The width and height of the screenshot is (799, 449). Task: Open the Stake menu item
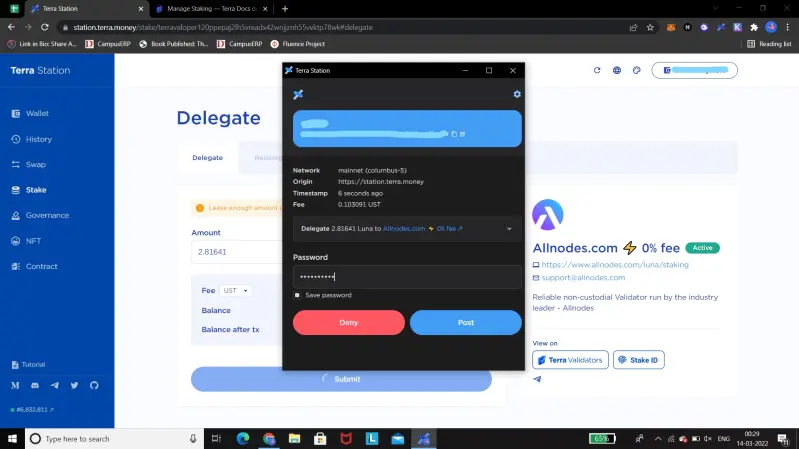(x=36, y=190)
